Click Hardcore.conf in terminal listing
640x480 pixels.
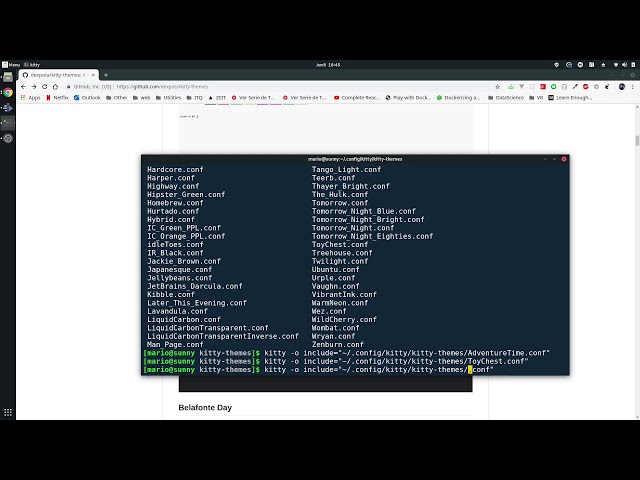(175, 169)
